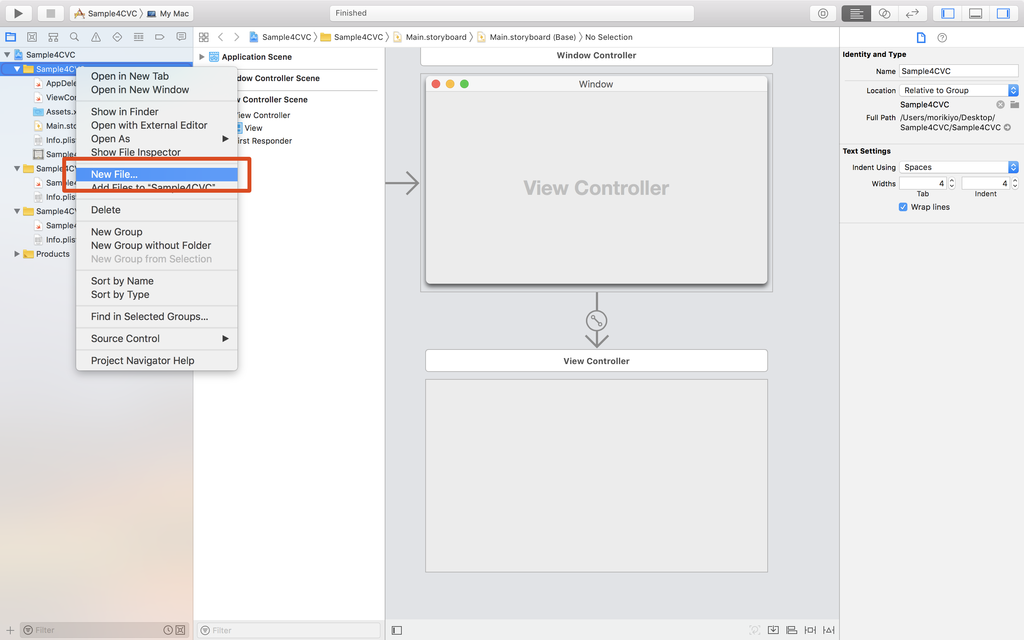Adjust the Tab width stepper
Screen dimensions: 1024x640
[952, 184]
